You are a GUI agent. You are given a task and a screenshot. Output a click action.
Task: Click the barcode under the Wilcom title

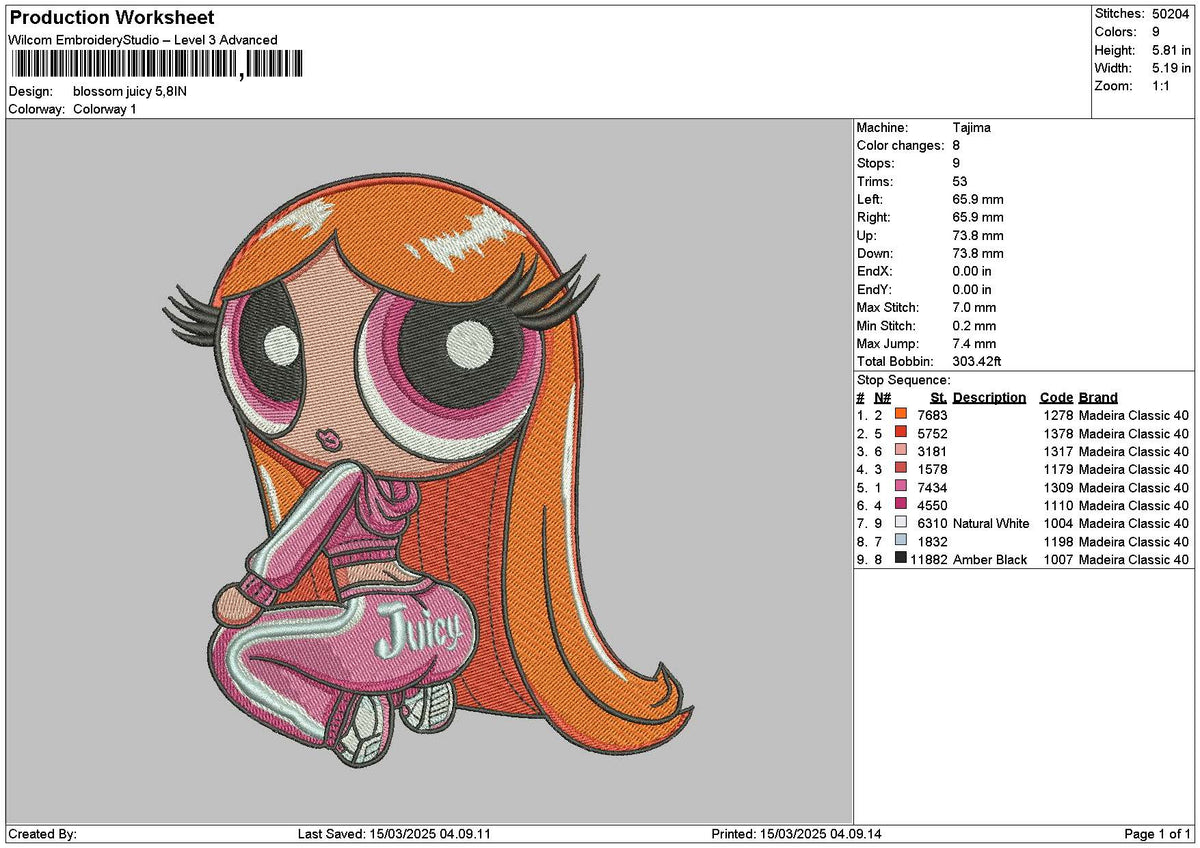tap(156, 65)
